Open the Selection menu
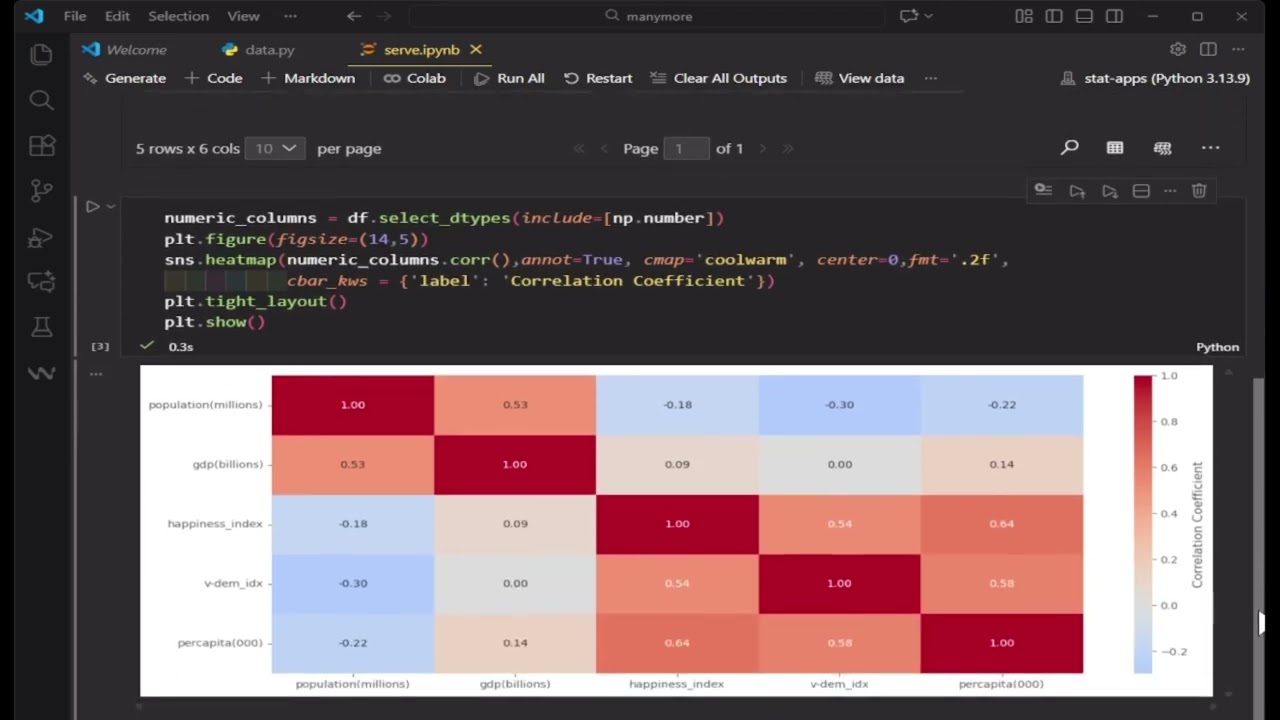Screen dimensions: 1280x720 178,16
